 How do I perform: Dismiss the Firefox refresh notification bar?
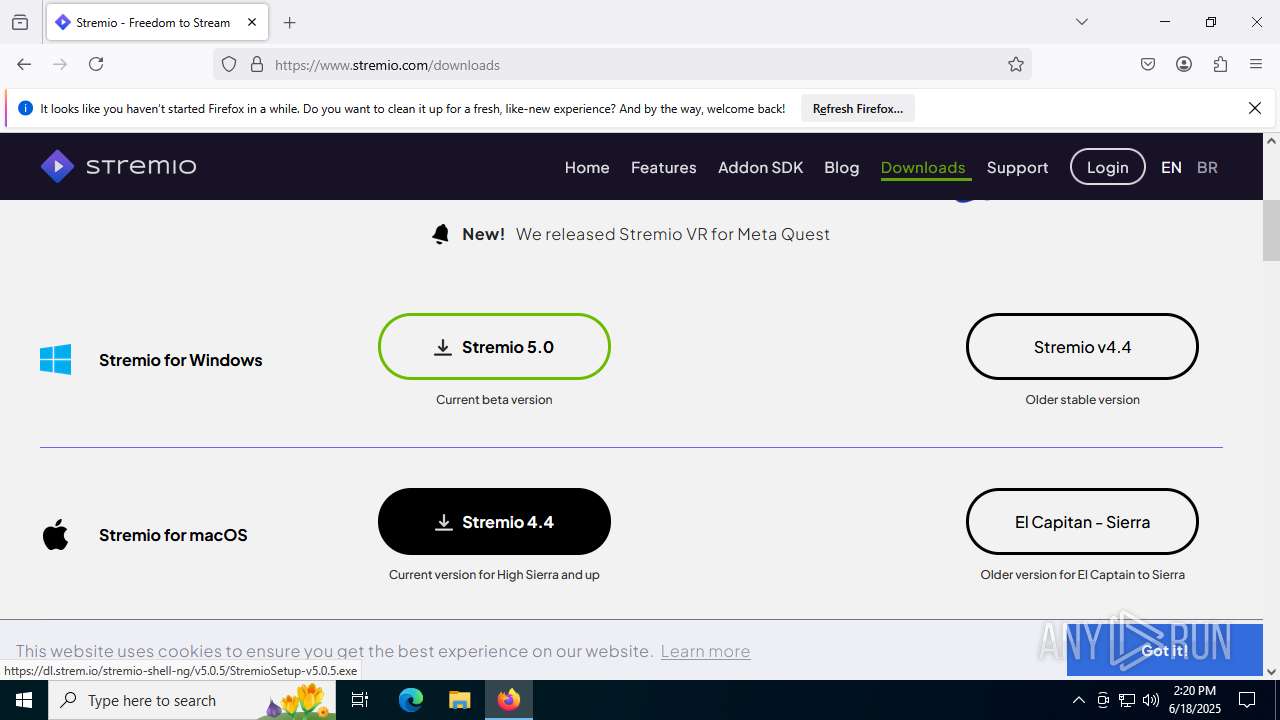click(1255, 108)
